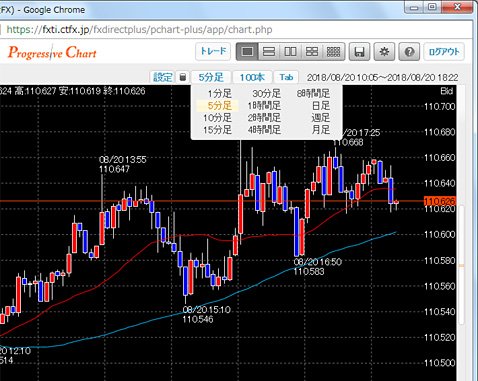Select 日足 from the timeframe list
Screen dimensions: 478x381
[321, 106]
